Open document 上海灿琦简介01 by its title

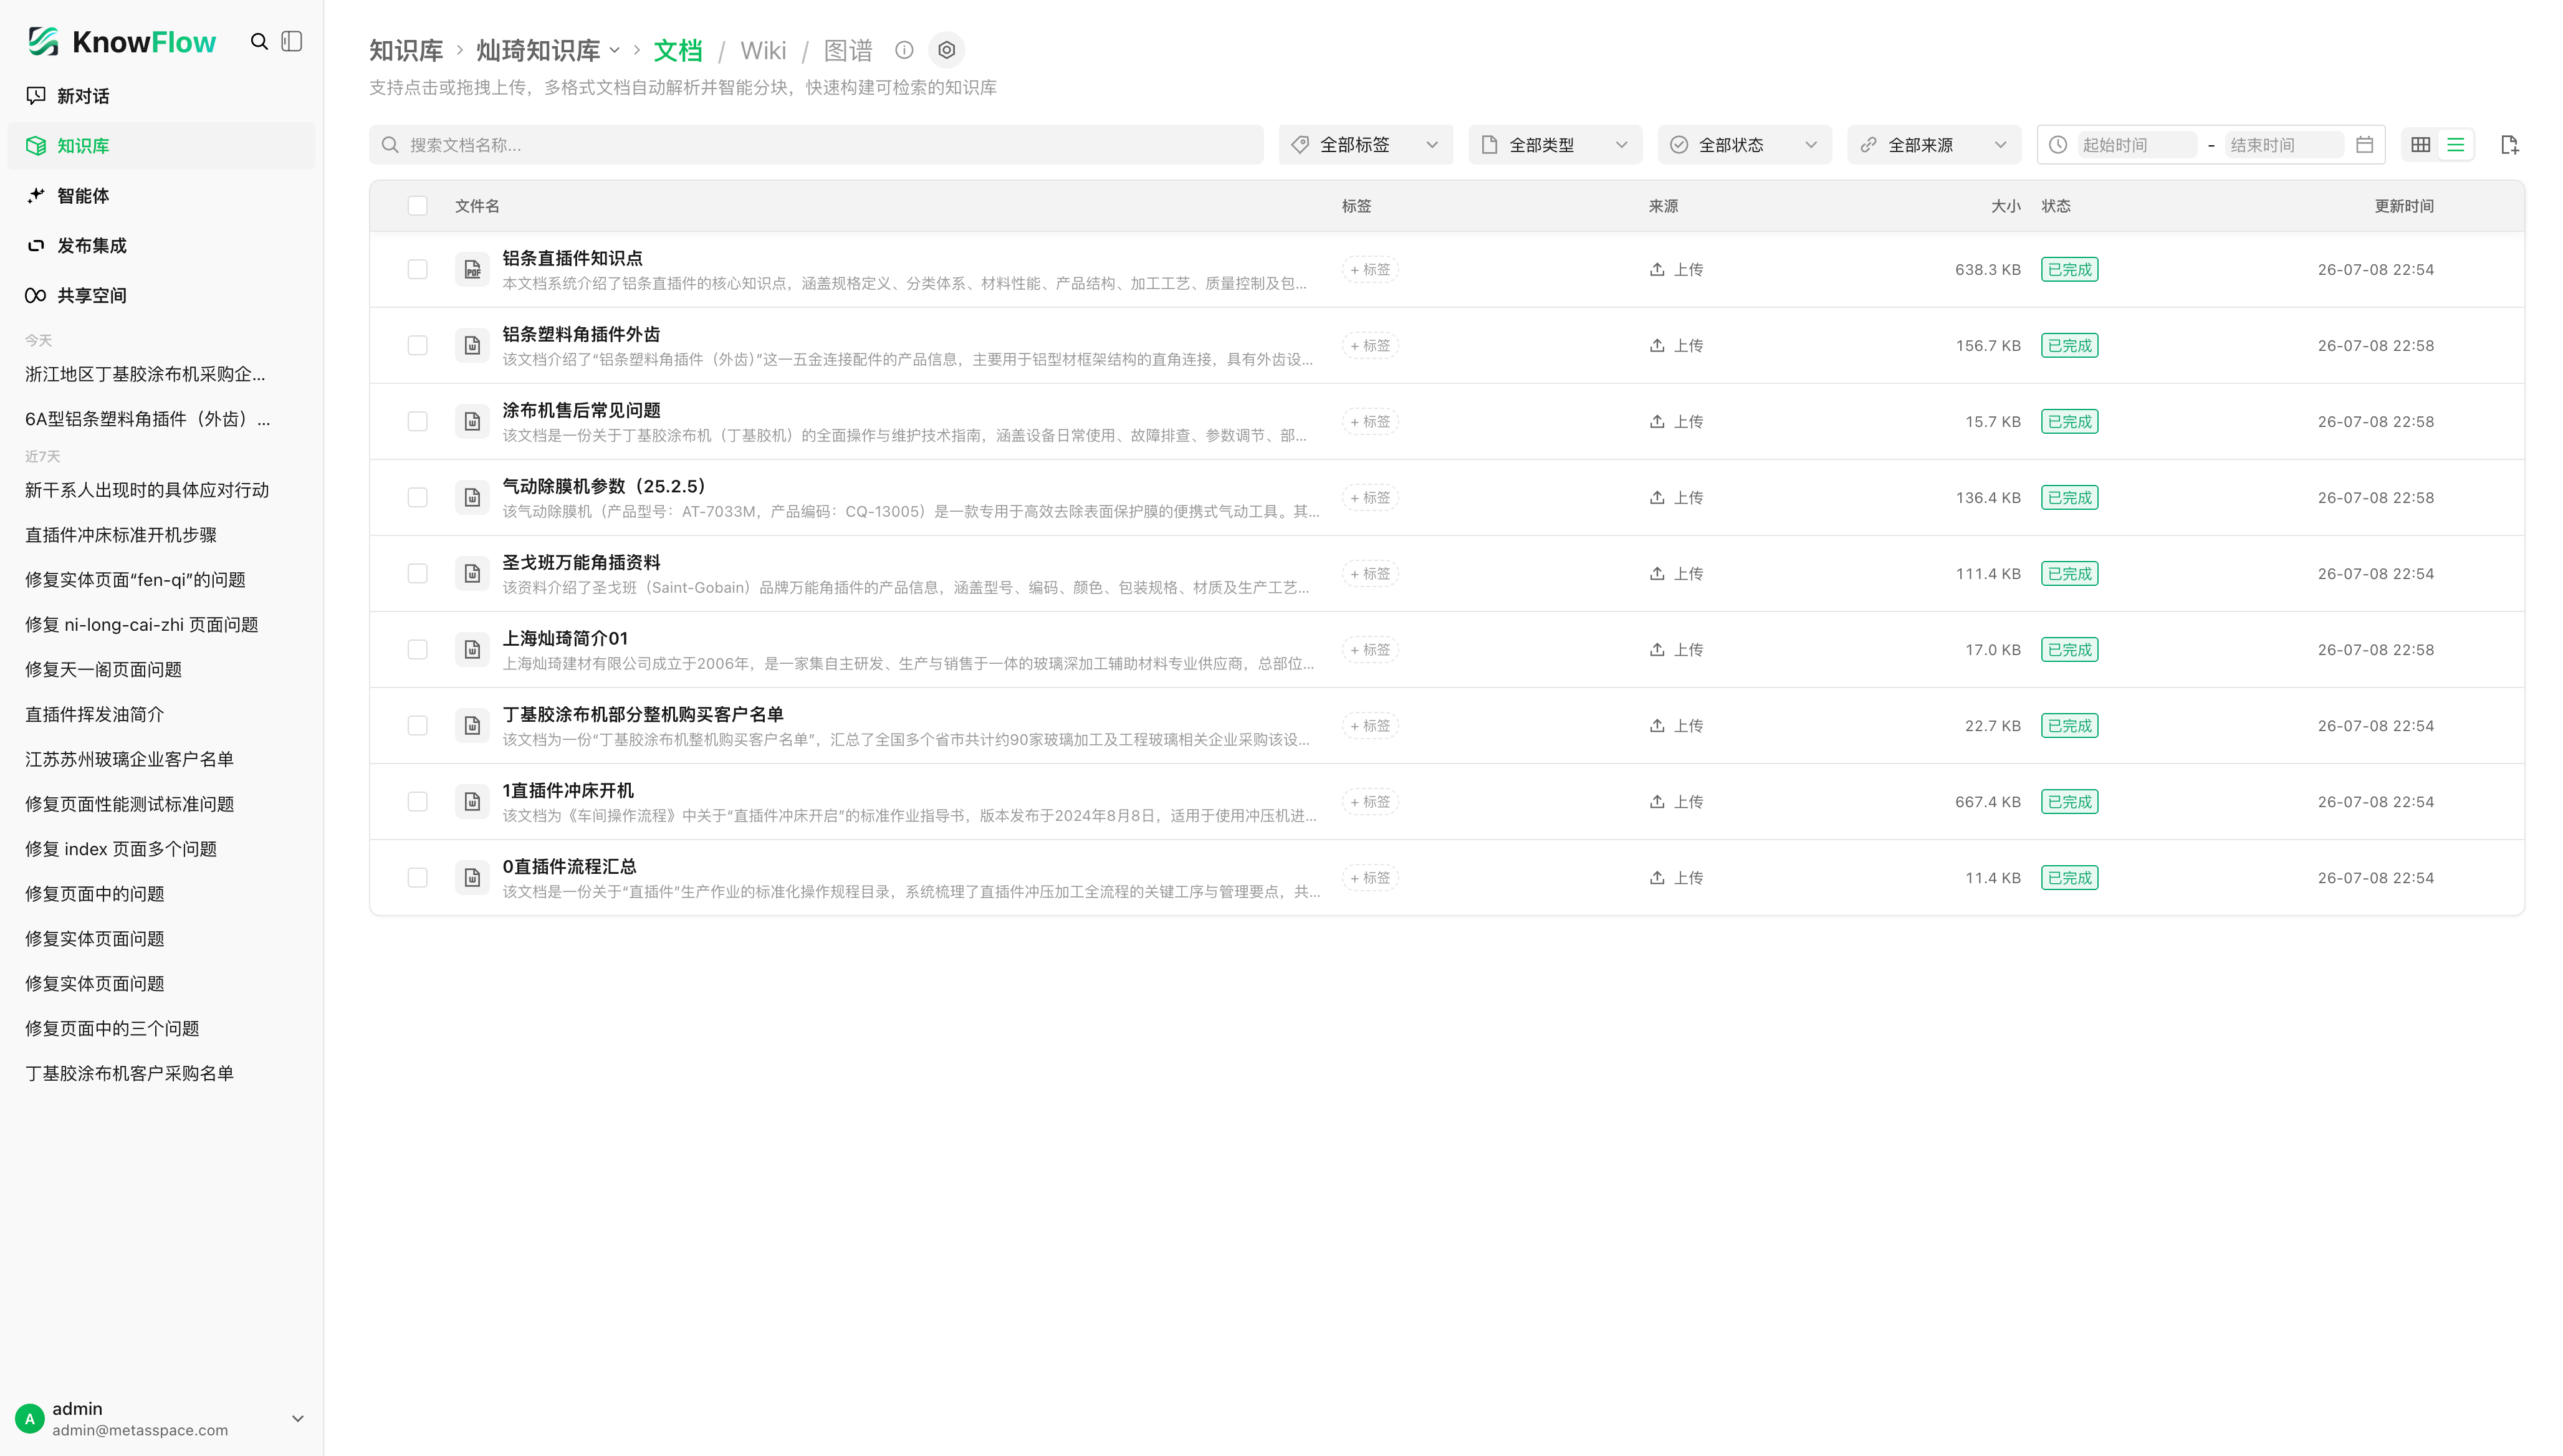(565, 638)
